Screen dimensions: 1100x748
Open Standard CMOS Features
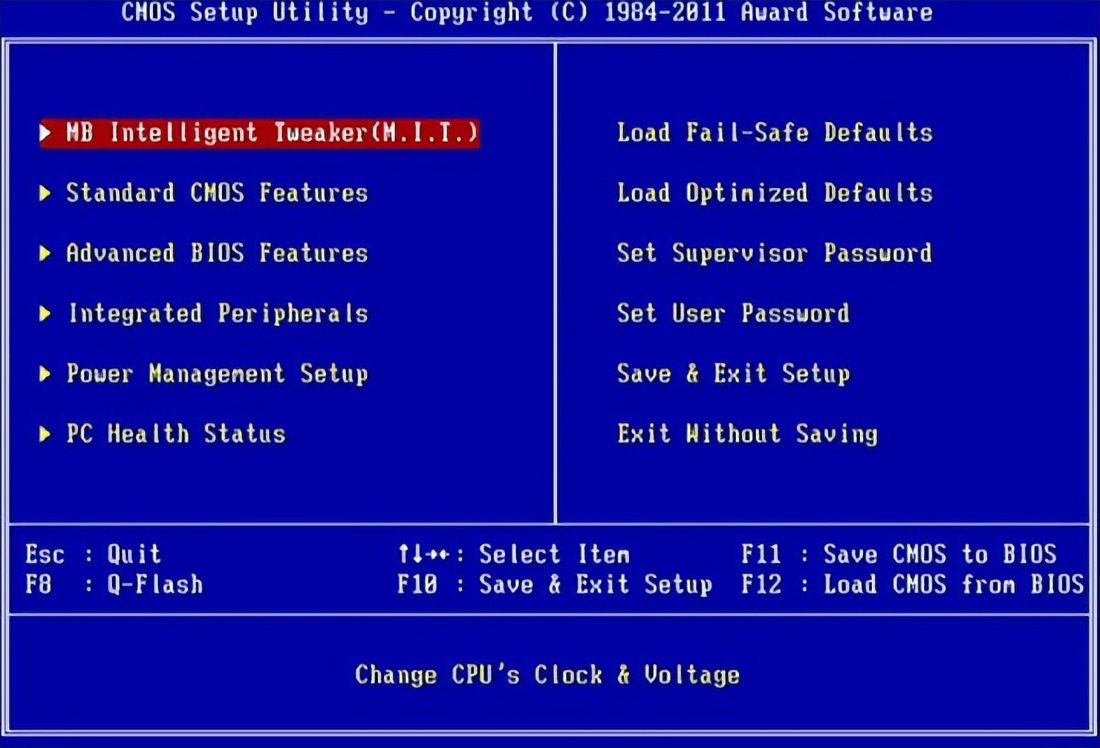pyautogui.click(x=218, y=193)
